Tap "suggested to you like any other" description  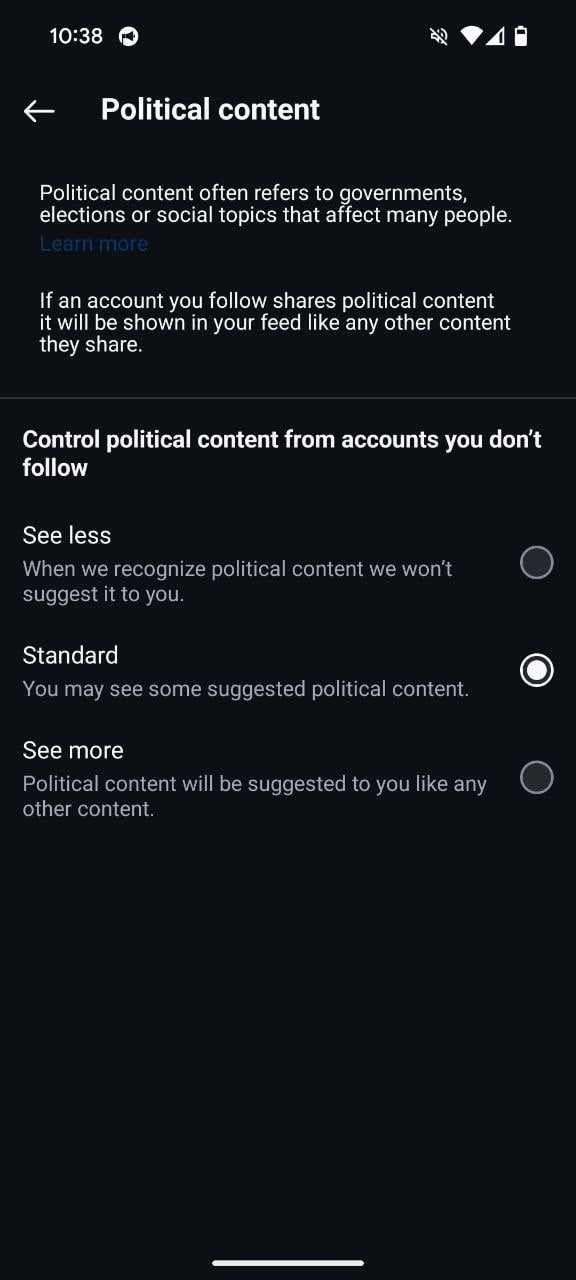tap(255, 796)
